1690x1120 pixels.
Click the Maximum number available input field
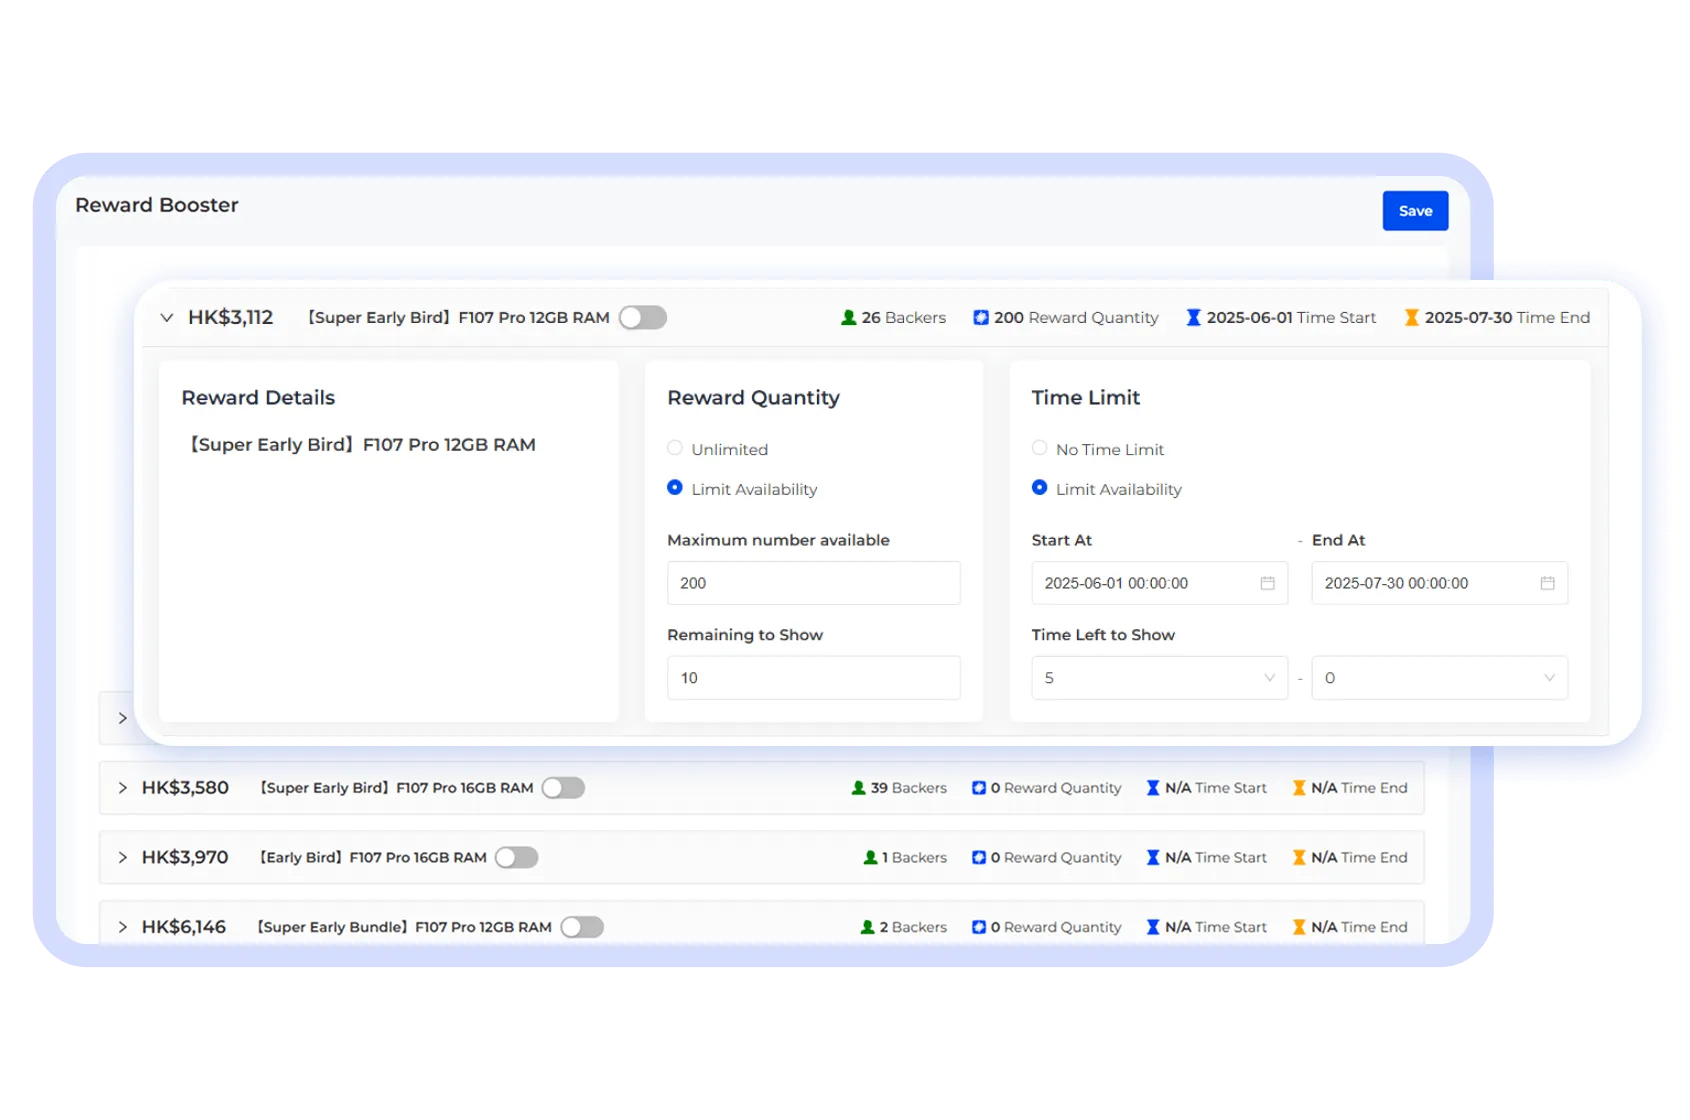(x=813, y=583)
